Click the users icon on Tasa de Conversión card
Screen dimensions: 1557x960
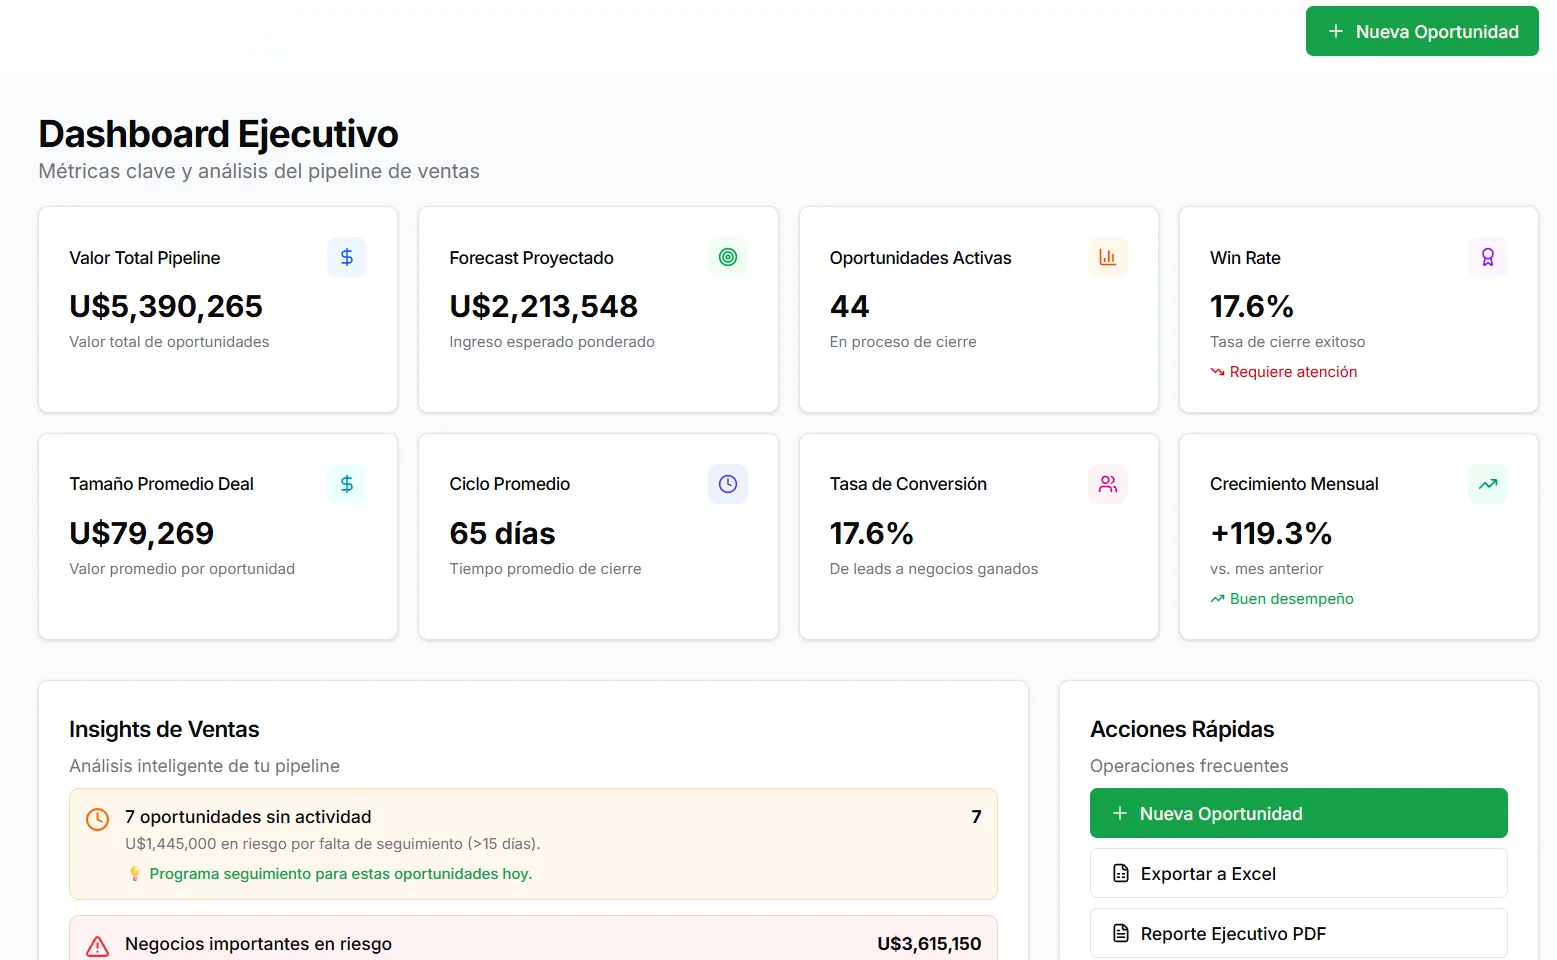[1108, 484]
